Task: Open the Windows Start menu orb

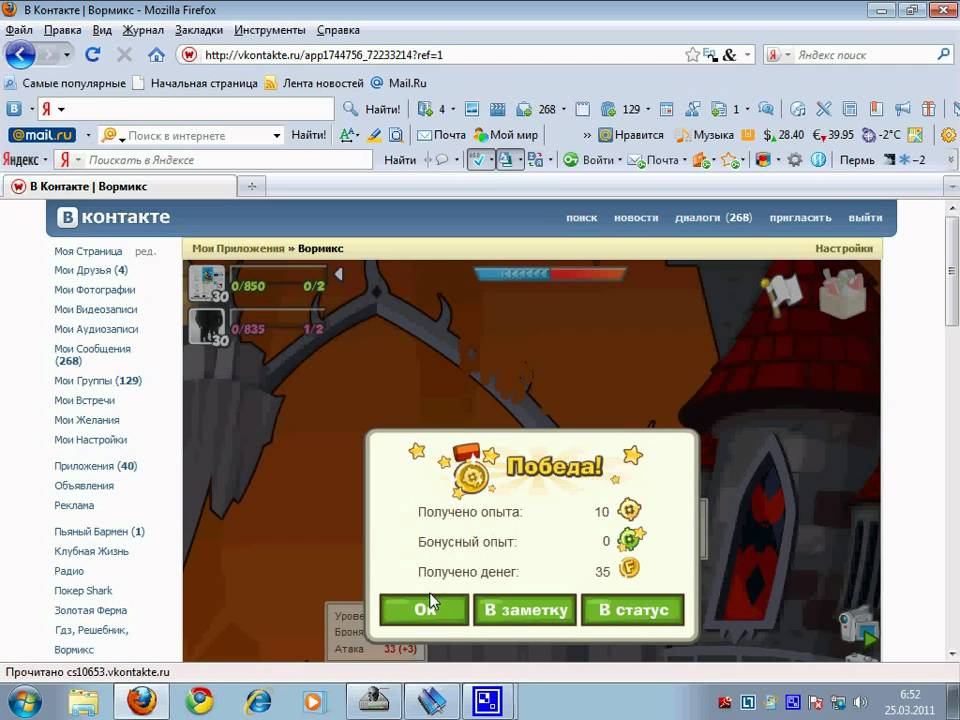Action: [x=25, y=702]
